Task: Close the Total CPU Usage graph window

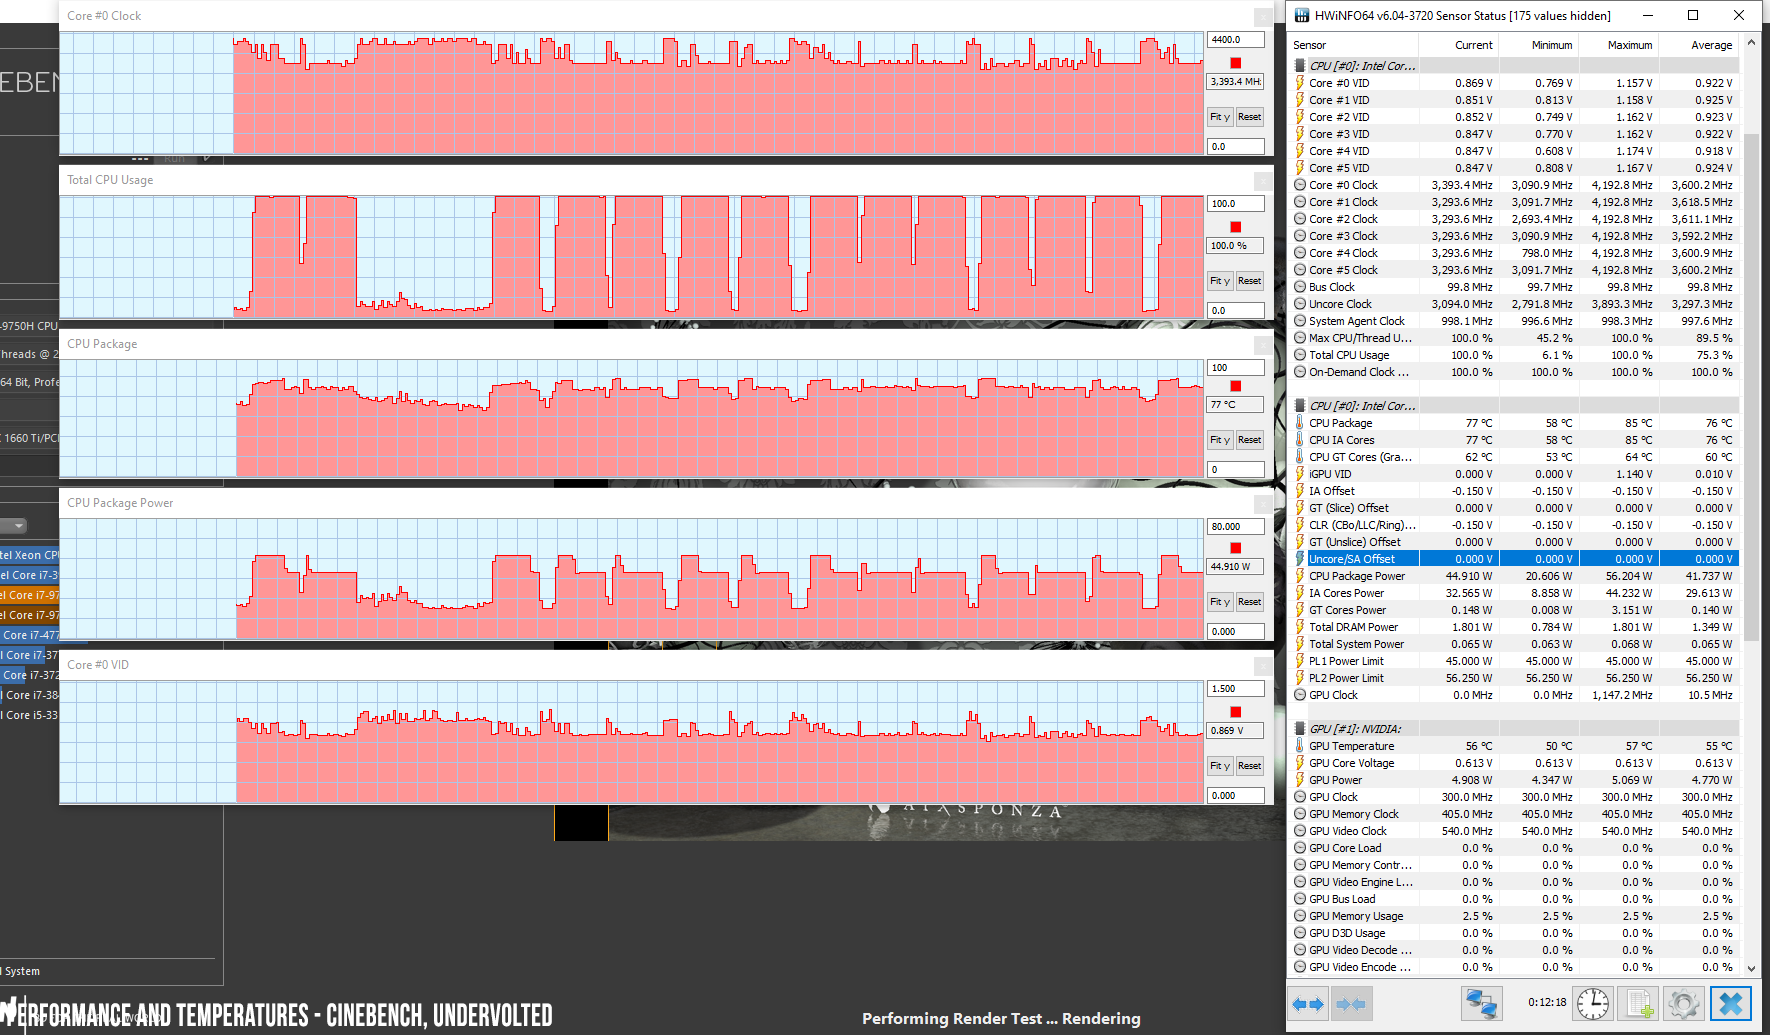Action: (x=1263, y=181)
